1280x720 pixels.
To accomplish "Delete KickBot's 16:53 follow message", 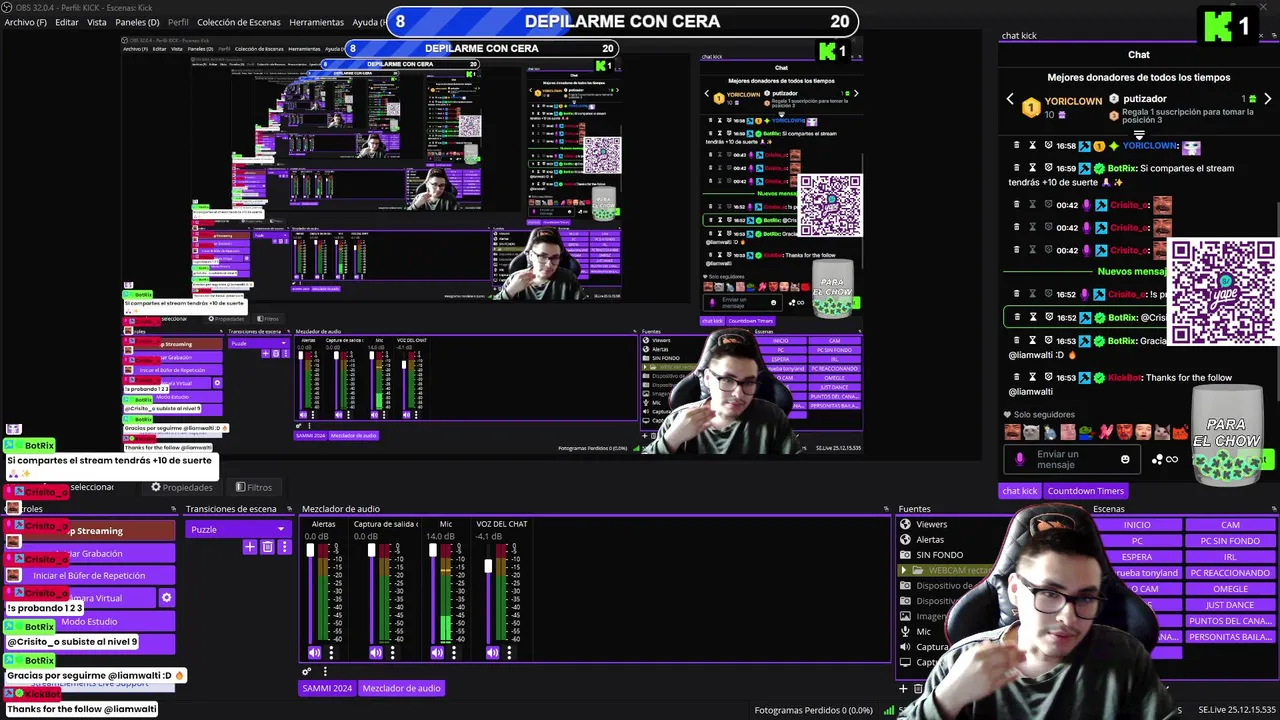I will click(1017, 377).
